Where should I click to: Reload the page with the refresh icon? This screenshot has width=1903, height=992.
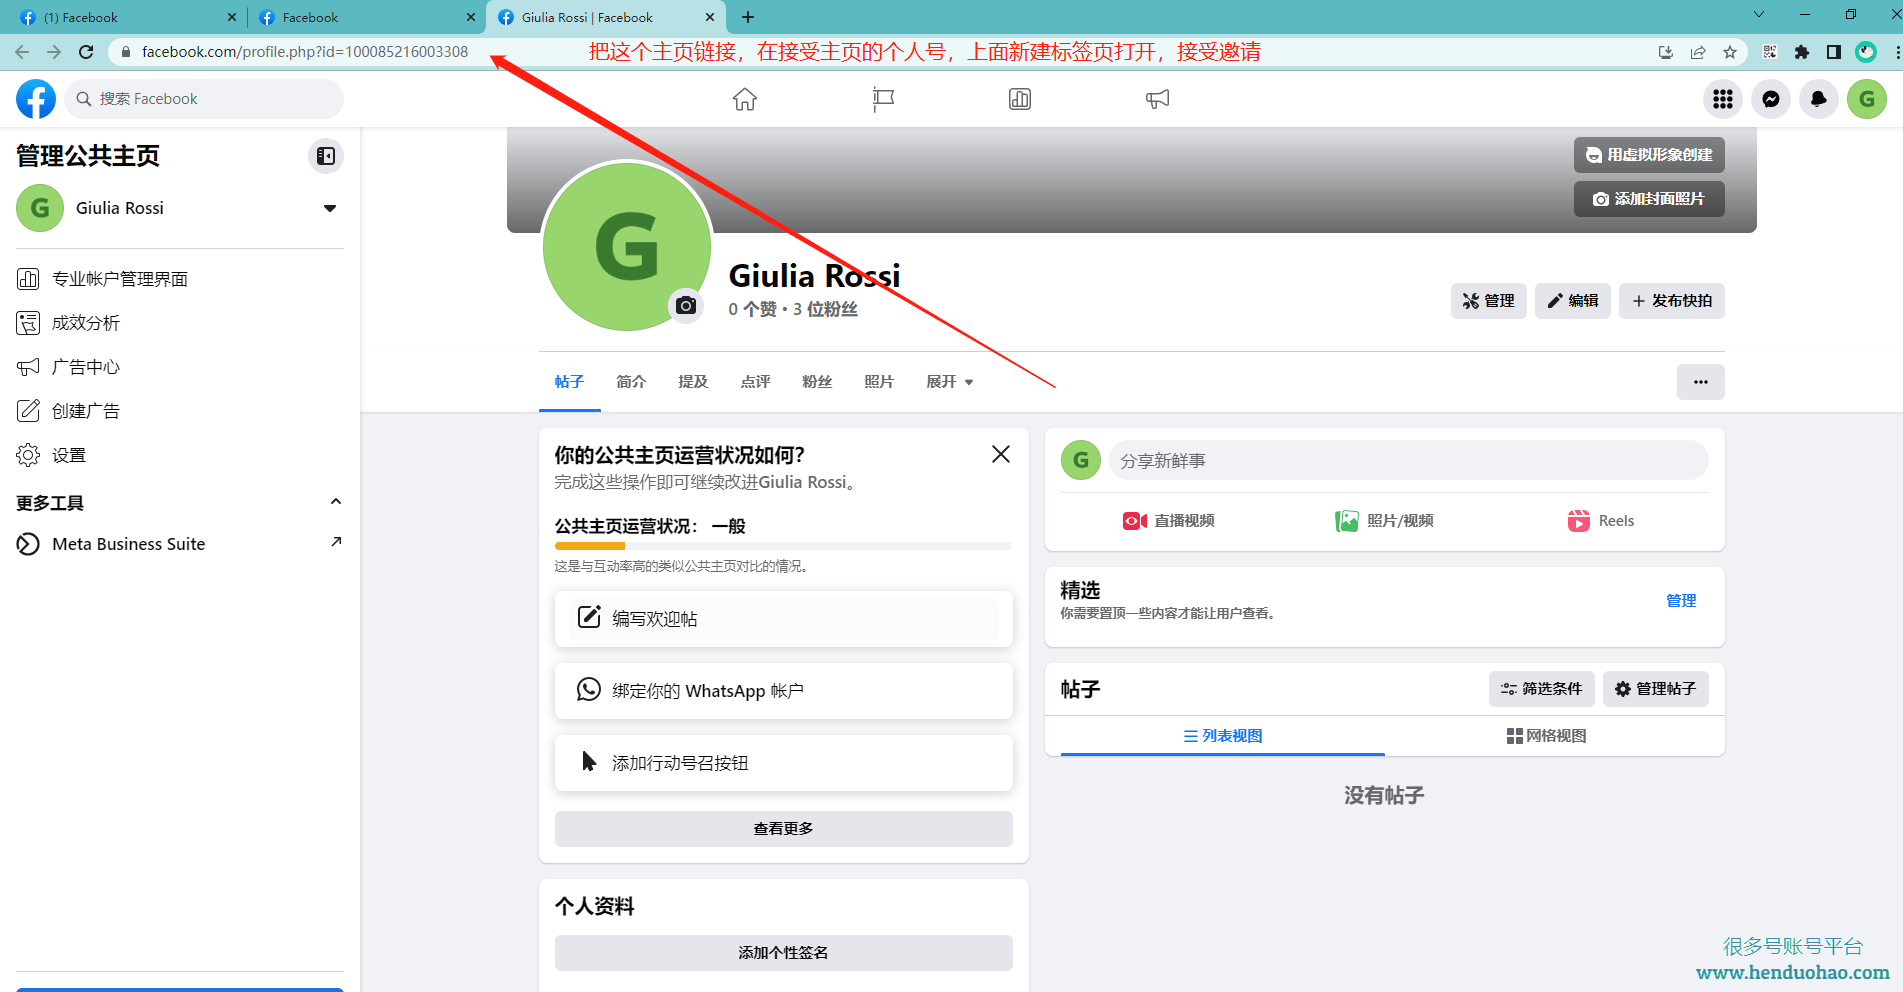(x=86, y=52)
